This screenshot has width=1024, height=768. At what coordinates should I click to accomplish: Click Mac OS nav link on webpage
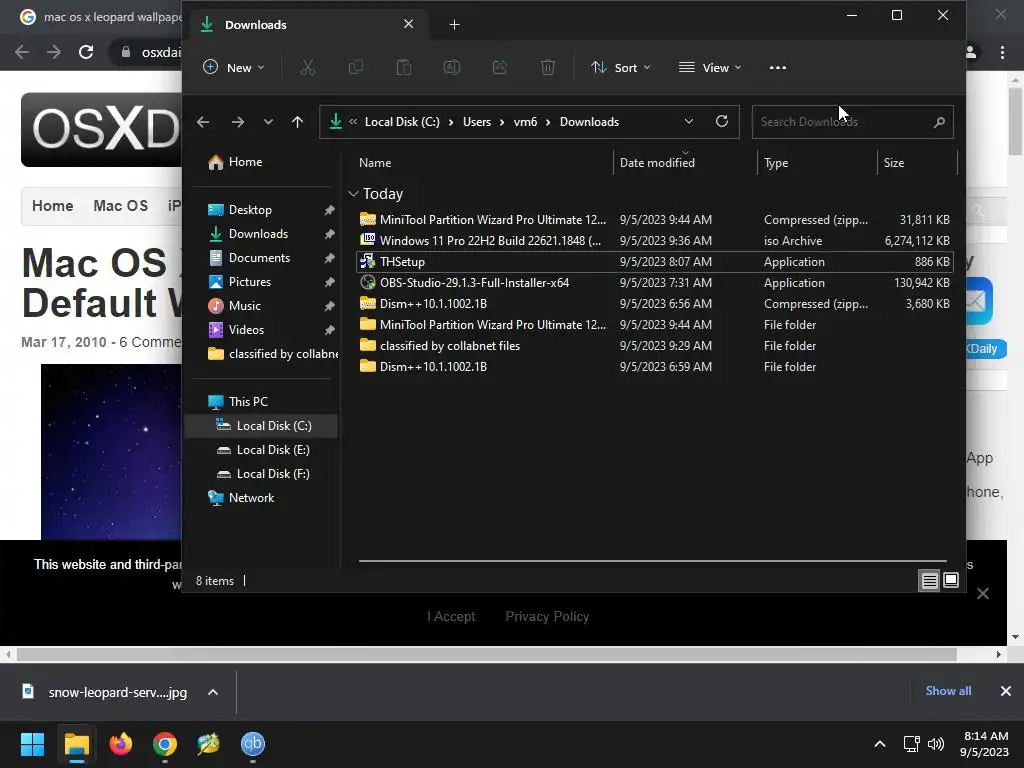click(x=120, y=206)
